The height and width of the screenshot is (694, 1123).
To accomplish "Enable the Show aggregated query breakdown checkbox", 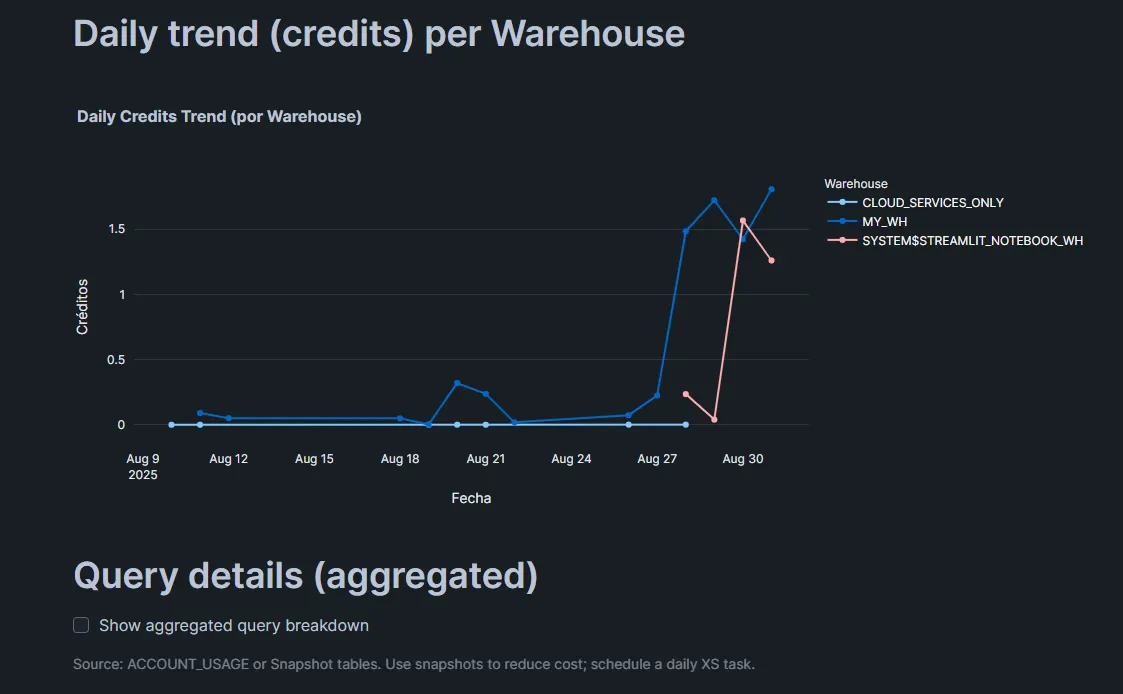I will point(80,625).
